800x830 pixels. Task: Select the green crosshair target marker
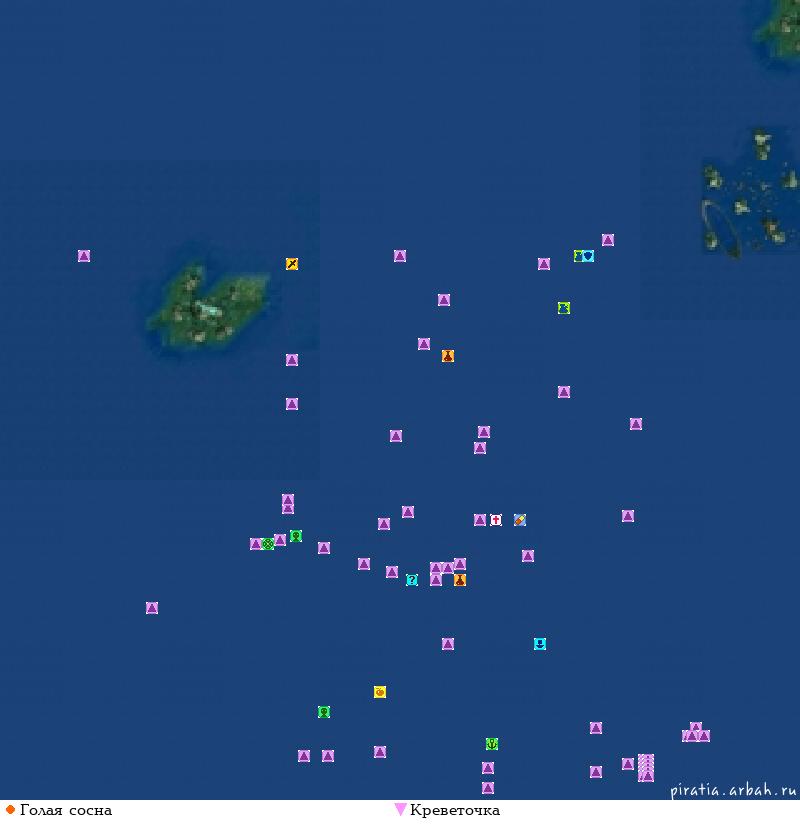[x=268, y=544]
